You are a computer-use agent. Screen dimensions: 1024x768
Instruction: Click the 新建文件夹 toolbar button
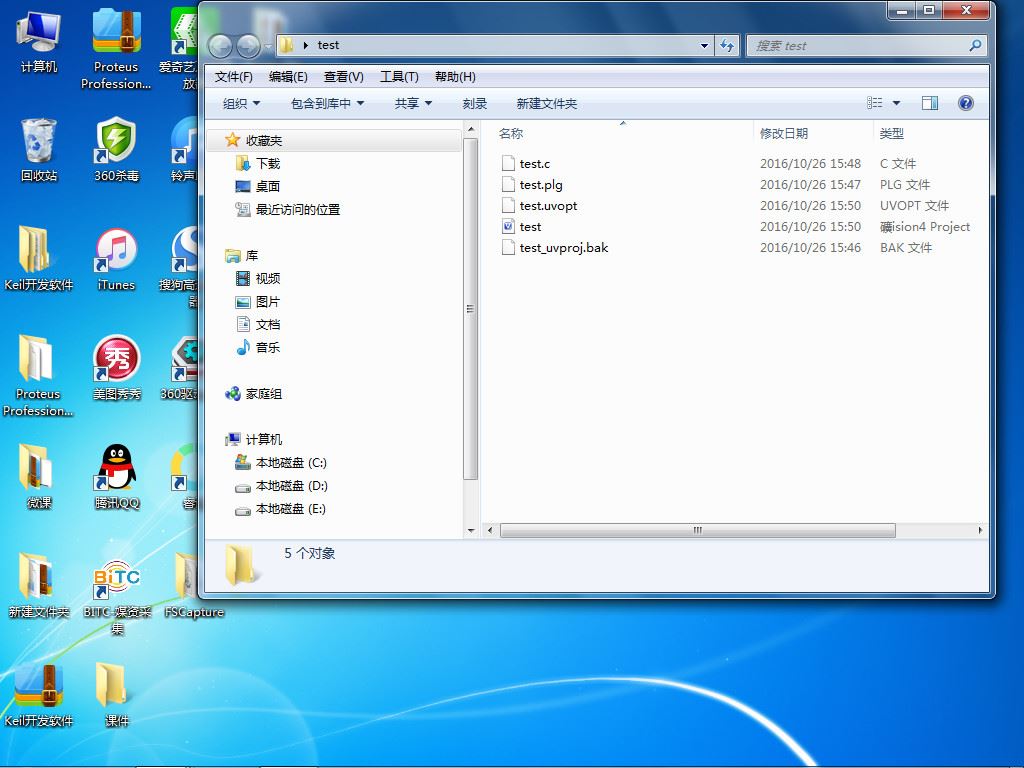click(x=547, y=103)
